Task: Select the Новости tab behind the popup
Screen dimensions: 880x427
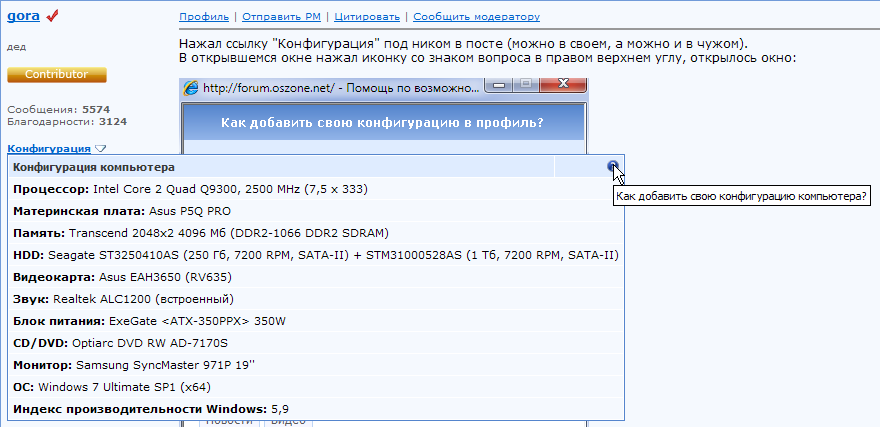Action: click(x=229, y=421)
